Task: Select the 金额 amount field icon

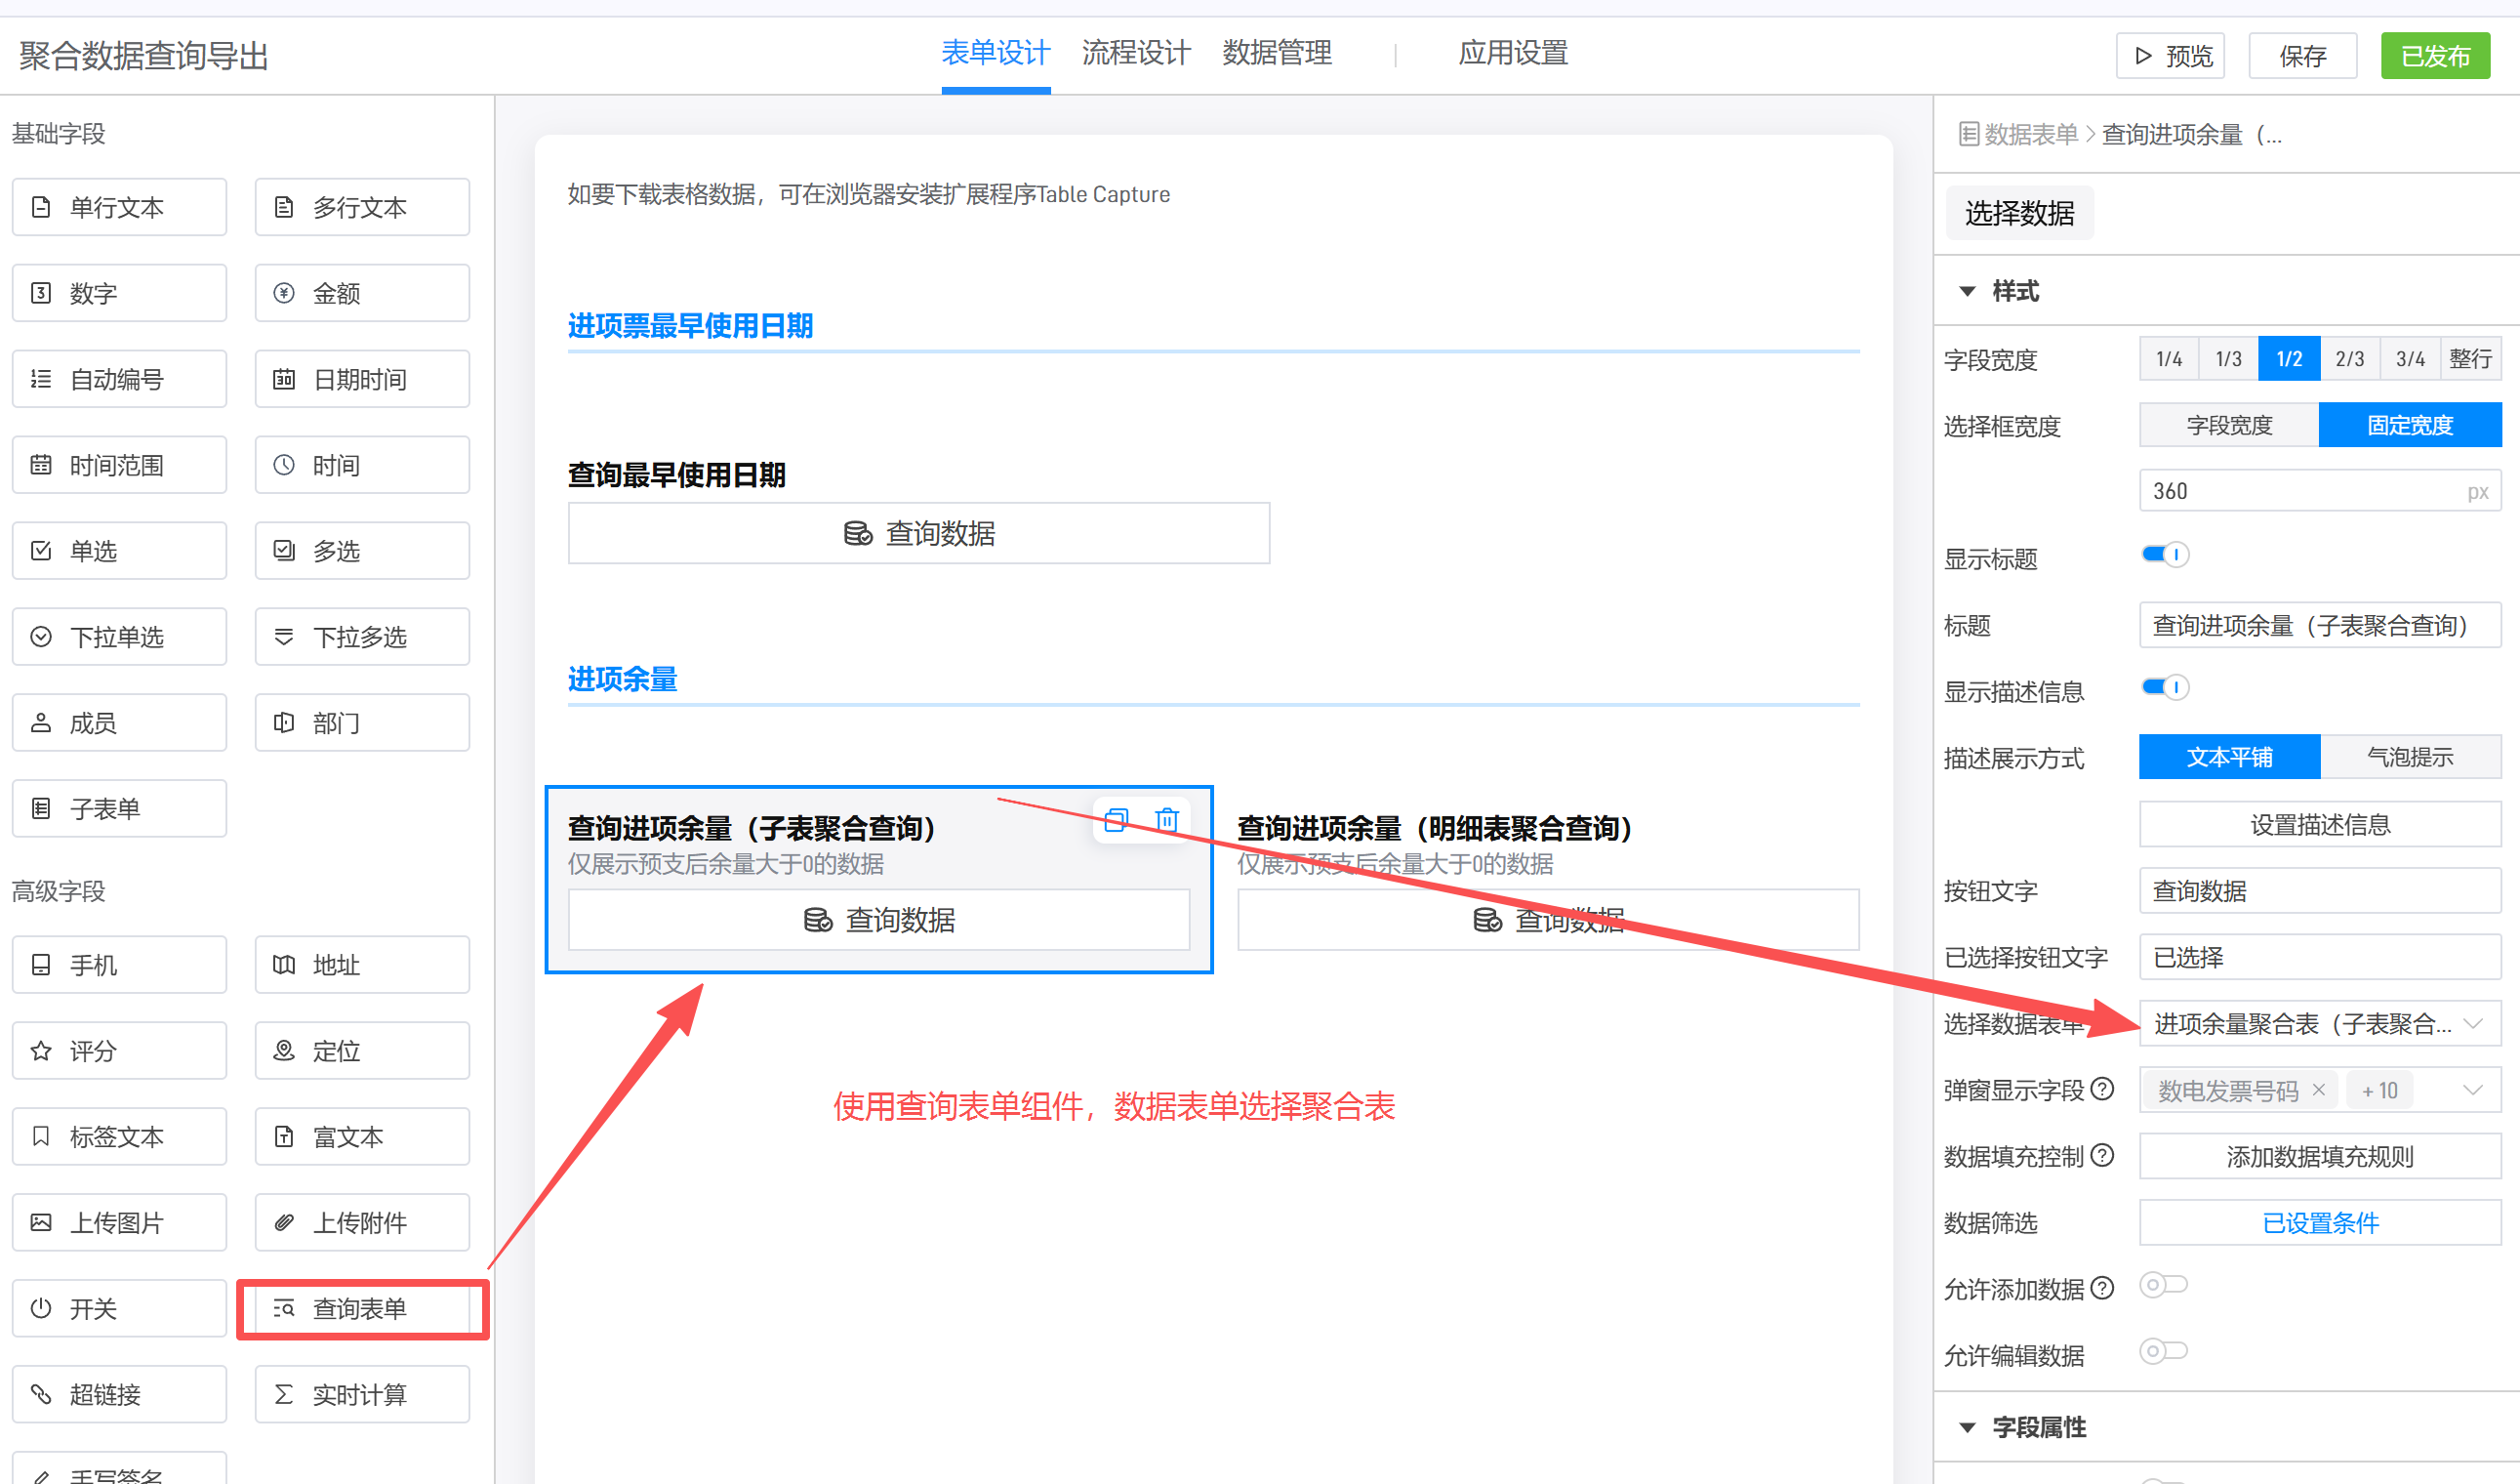Action: tap(284, 293)
